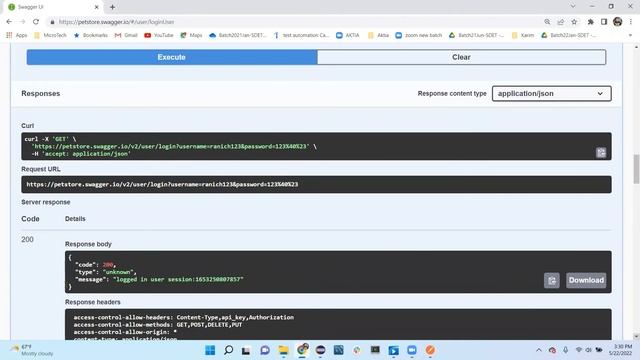The height and width of the screenshot is (360, 640).
Task: Reload the Swagger page
Action: (x=36, y=22)
